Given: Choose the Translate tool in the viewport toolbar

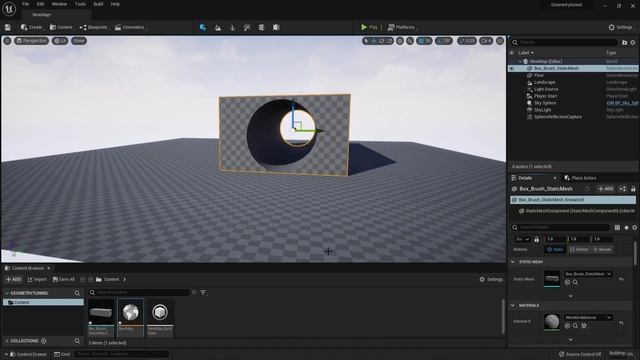Looking at the screenshot, I should [373, 41].
